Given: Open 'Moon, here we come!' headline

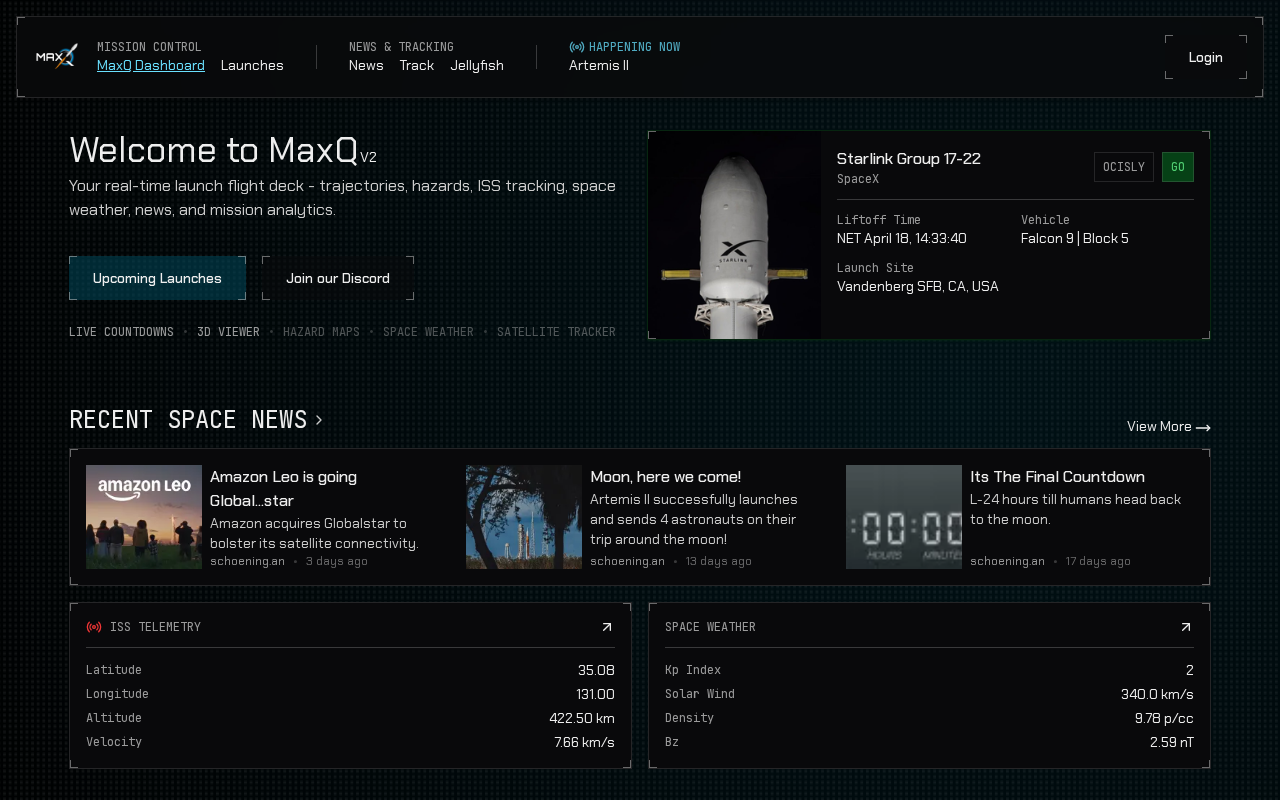Looking at the screenshot, I should (666, 477).
